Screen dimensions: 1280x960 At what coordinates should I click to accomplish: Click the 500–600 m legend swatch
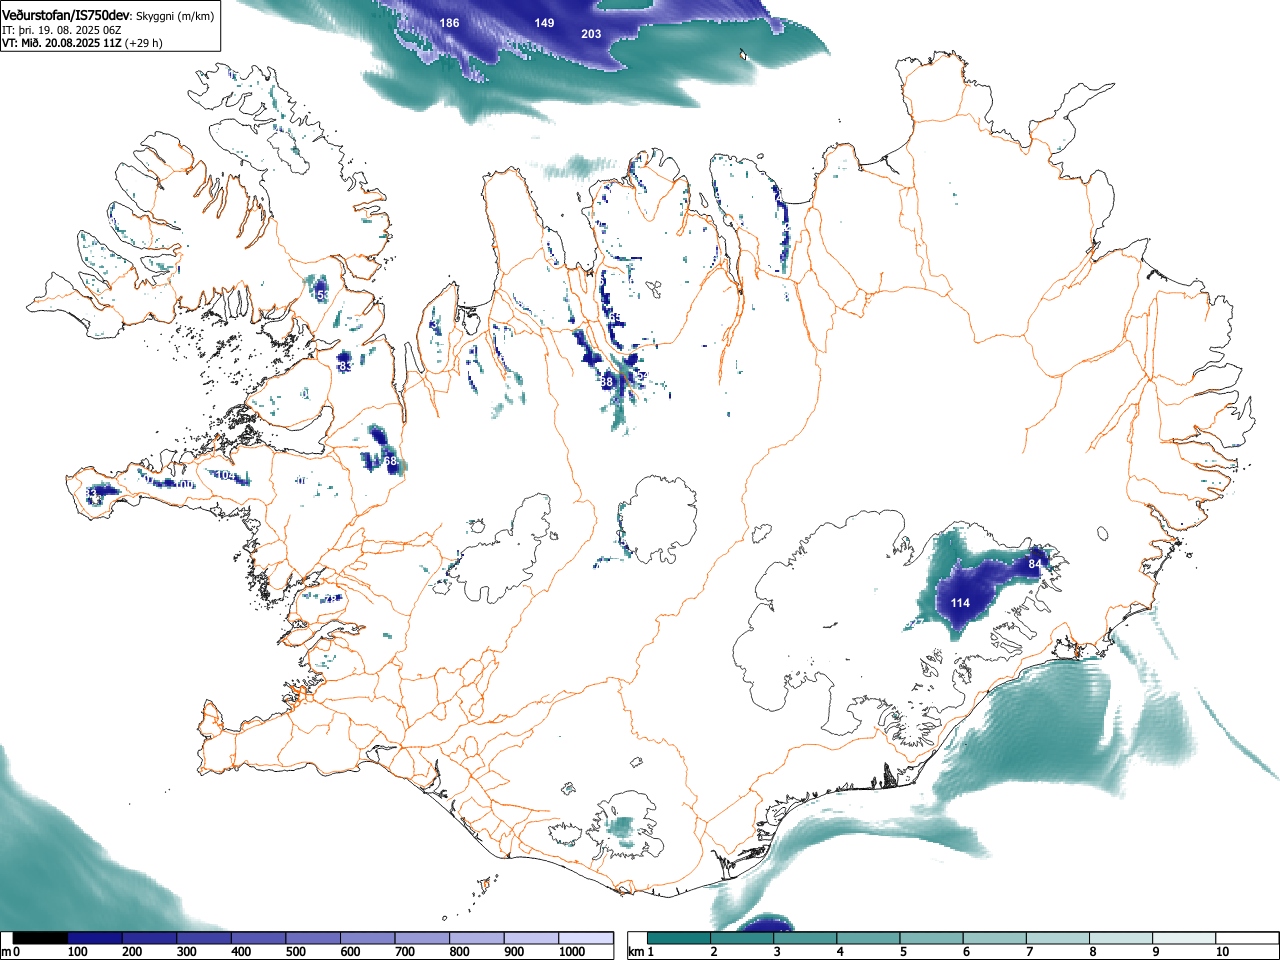click(x=313, y=938)
